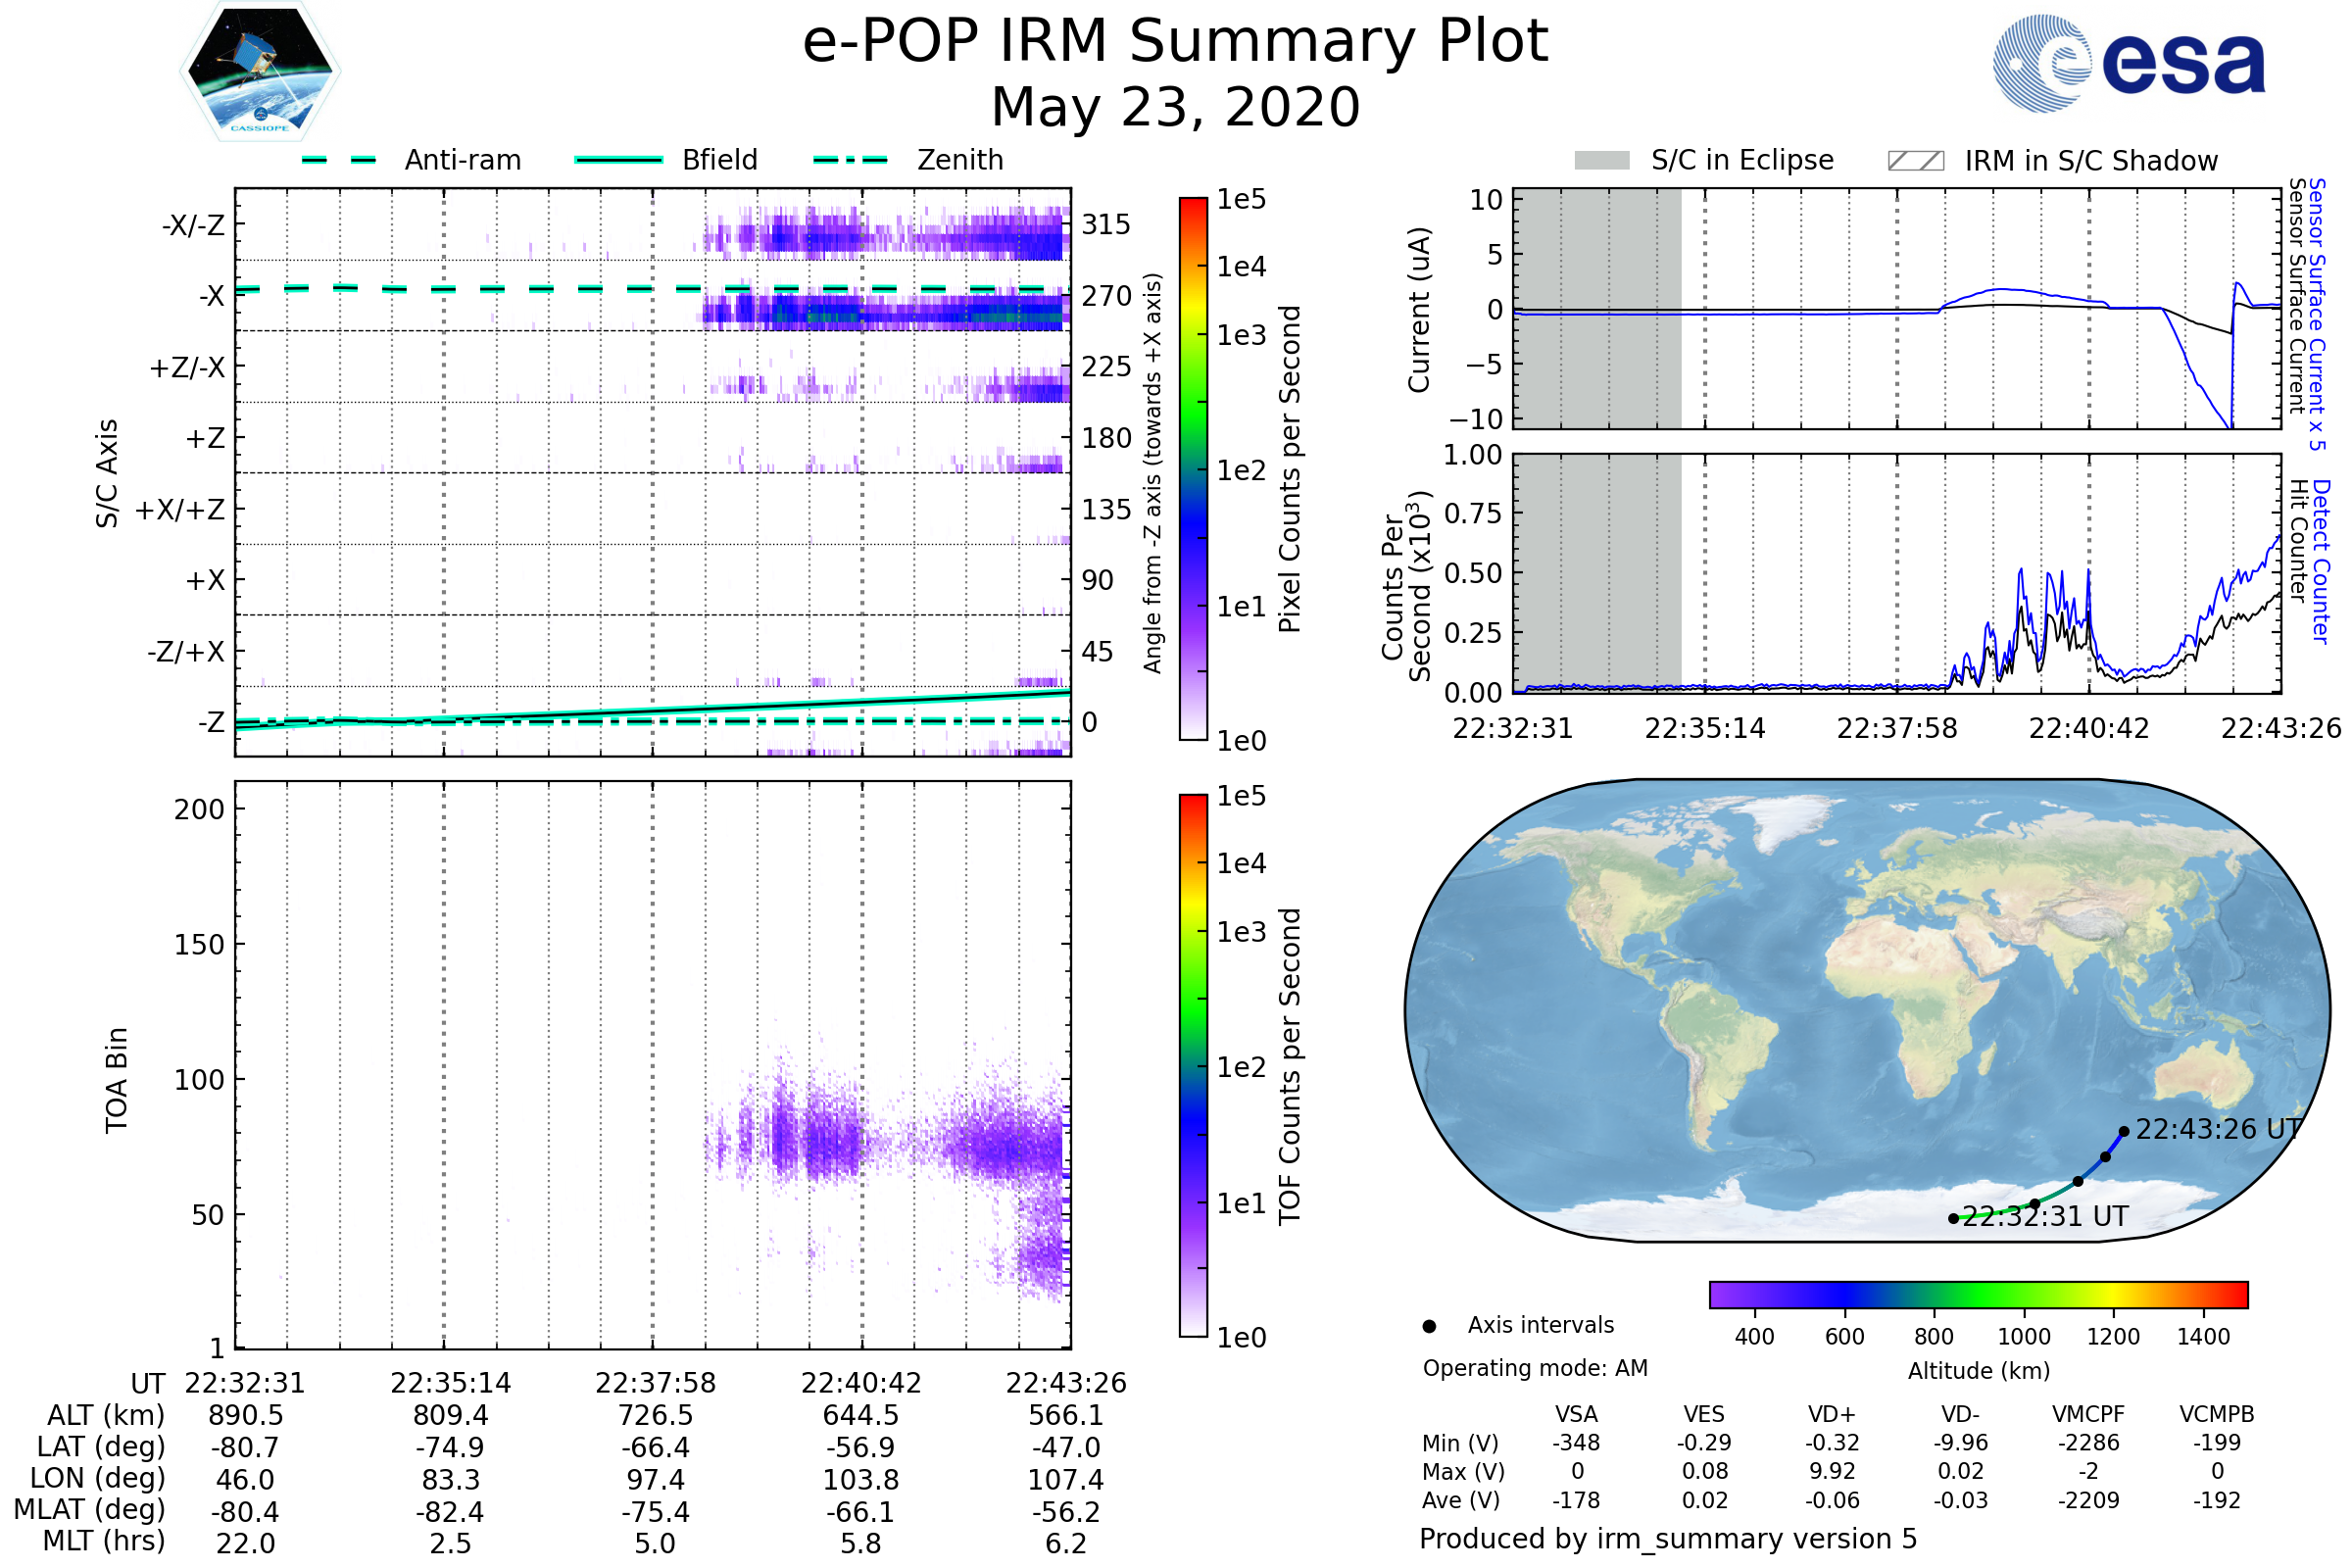Click the Detect Counter blue axis label
2352x1568 pixels.
2321,561
